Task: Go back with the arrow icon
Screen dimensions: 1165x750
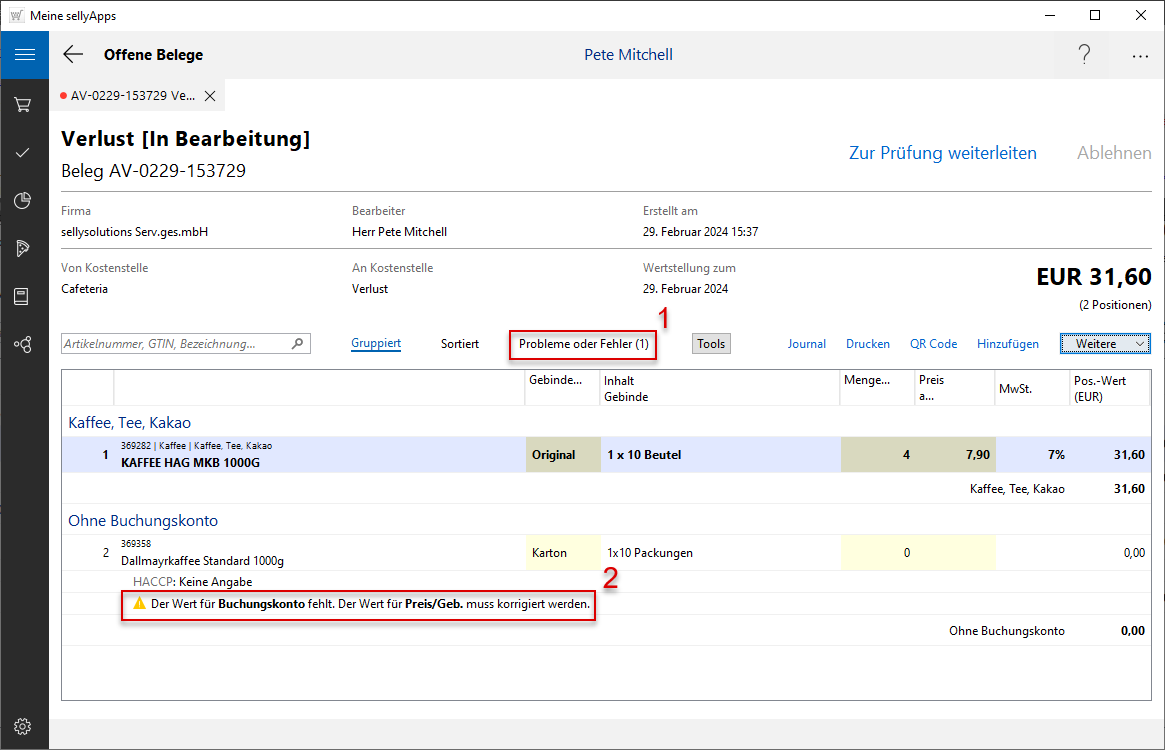Action: 73,55
